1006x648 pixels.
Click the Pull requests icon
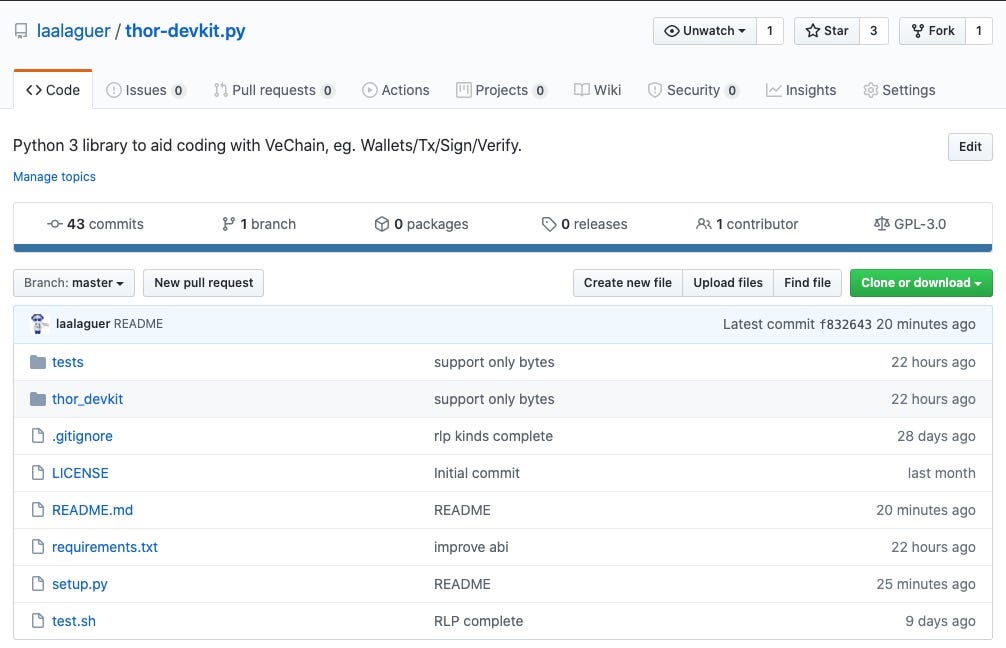(221, 90)
